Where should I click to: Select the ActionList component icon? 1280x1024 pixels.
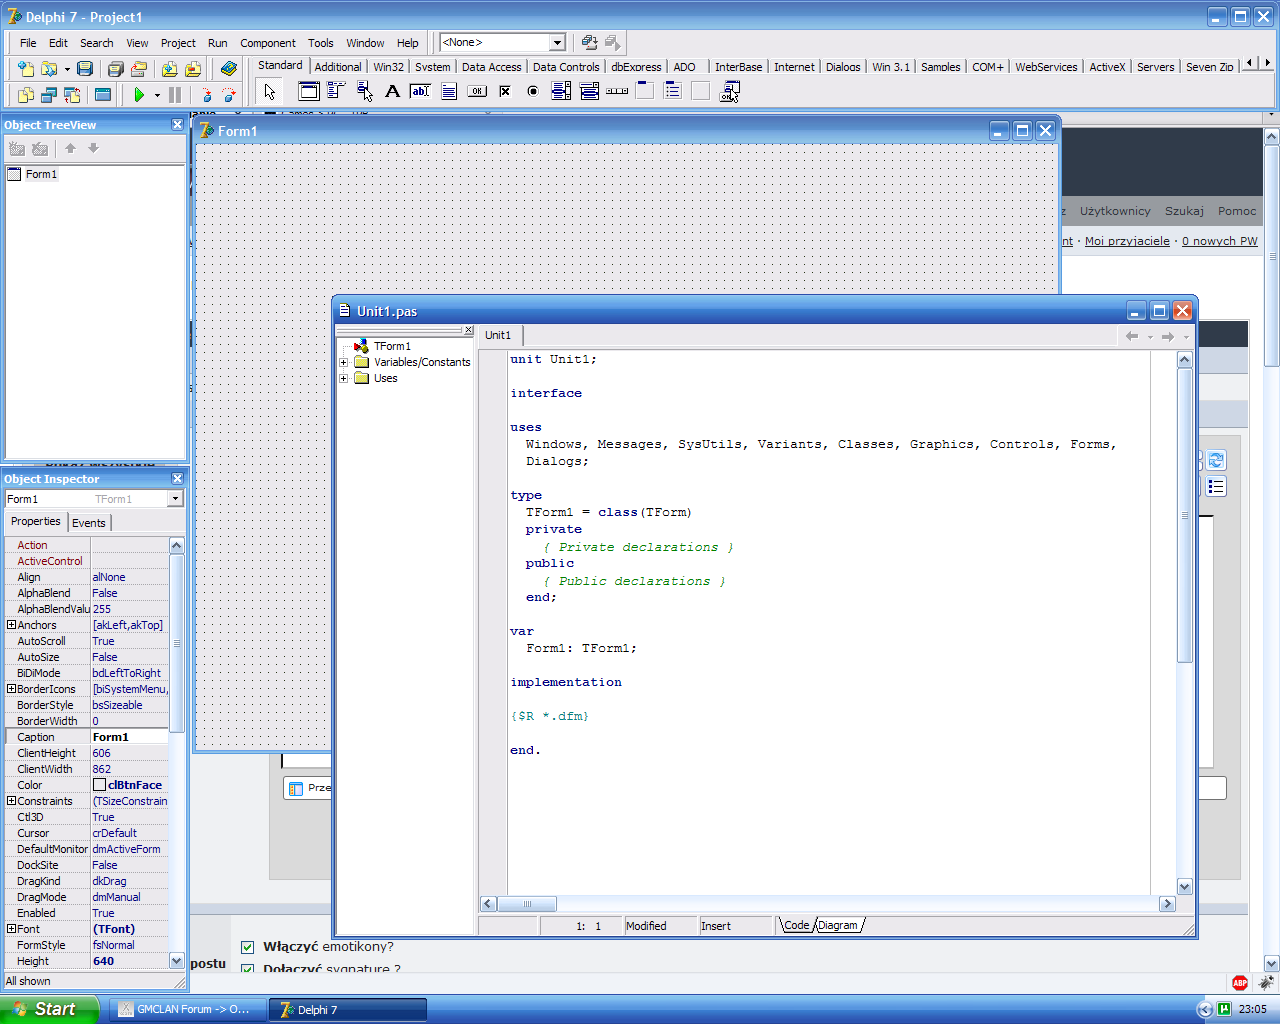[x=729, y=92]
